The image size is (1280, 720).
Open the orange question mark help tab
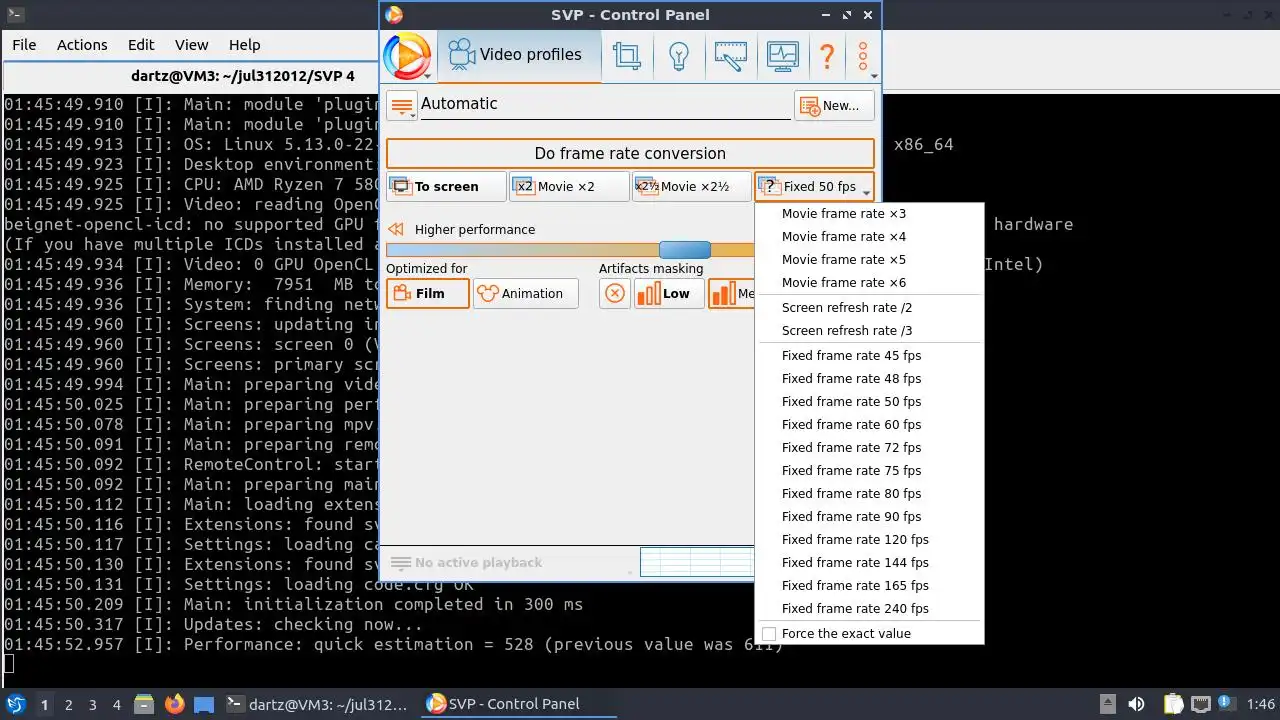(827, 55)
